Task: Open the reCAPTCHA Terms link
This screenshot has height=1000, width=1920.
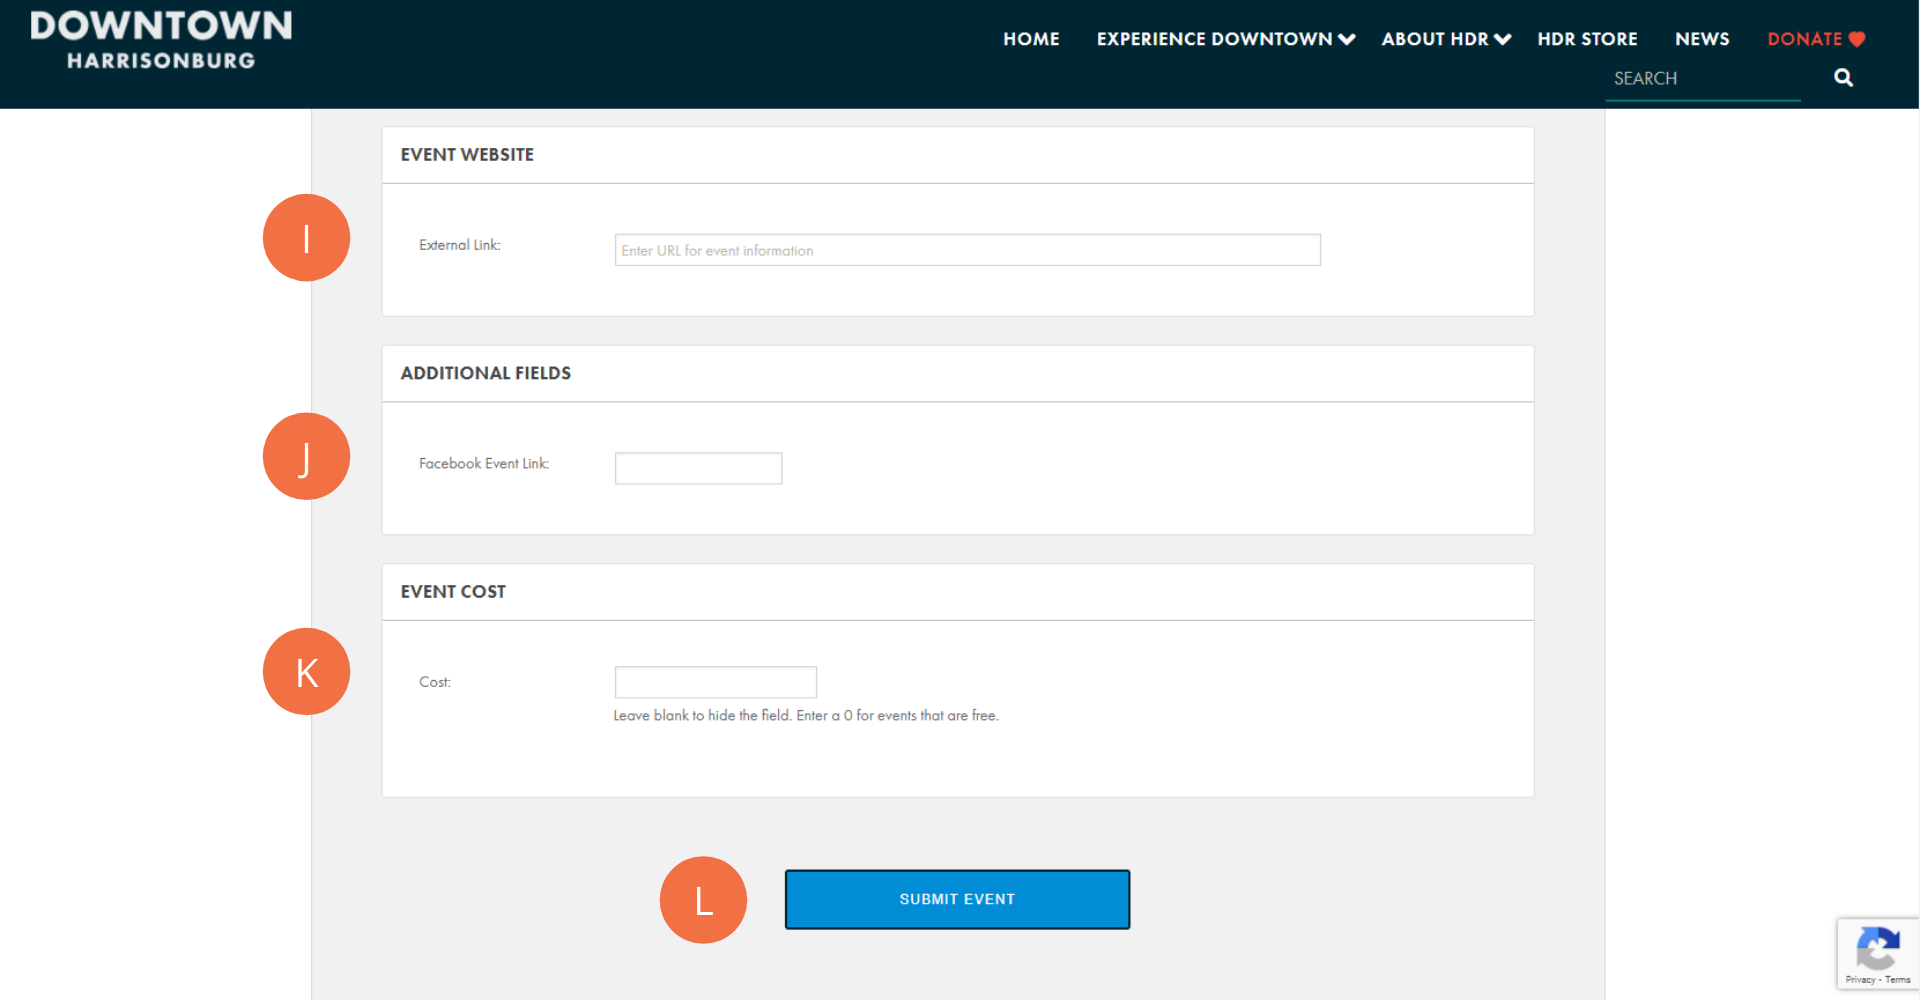Action: coord(1898,980)
